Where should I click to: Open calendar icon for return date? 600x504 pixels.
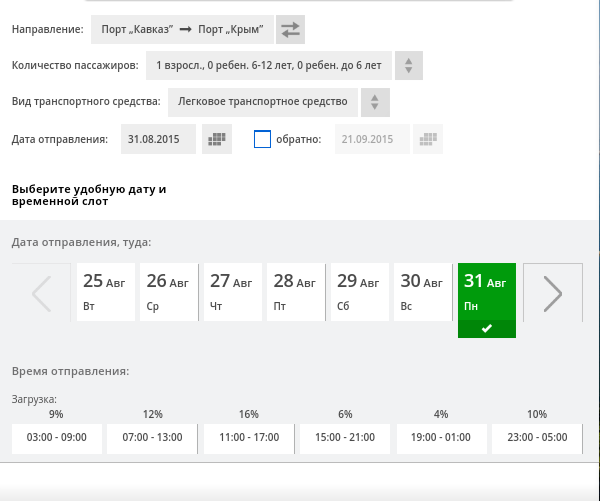coord(427,139)
